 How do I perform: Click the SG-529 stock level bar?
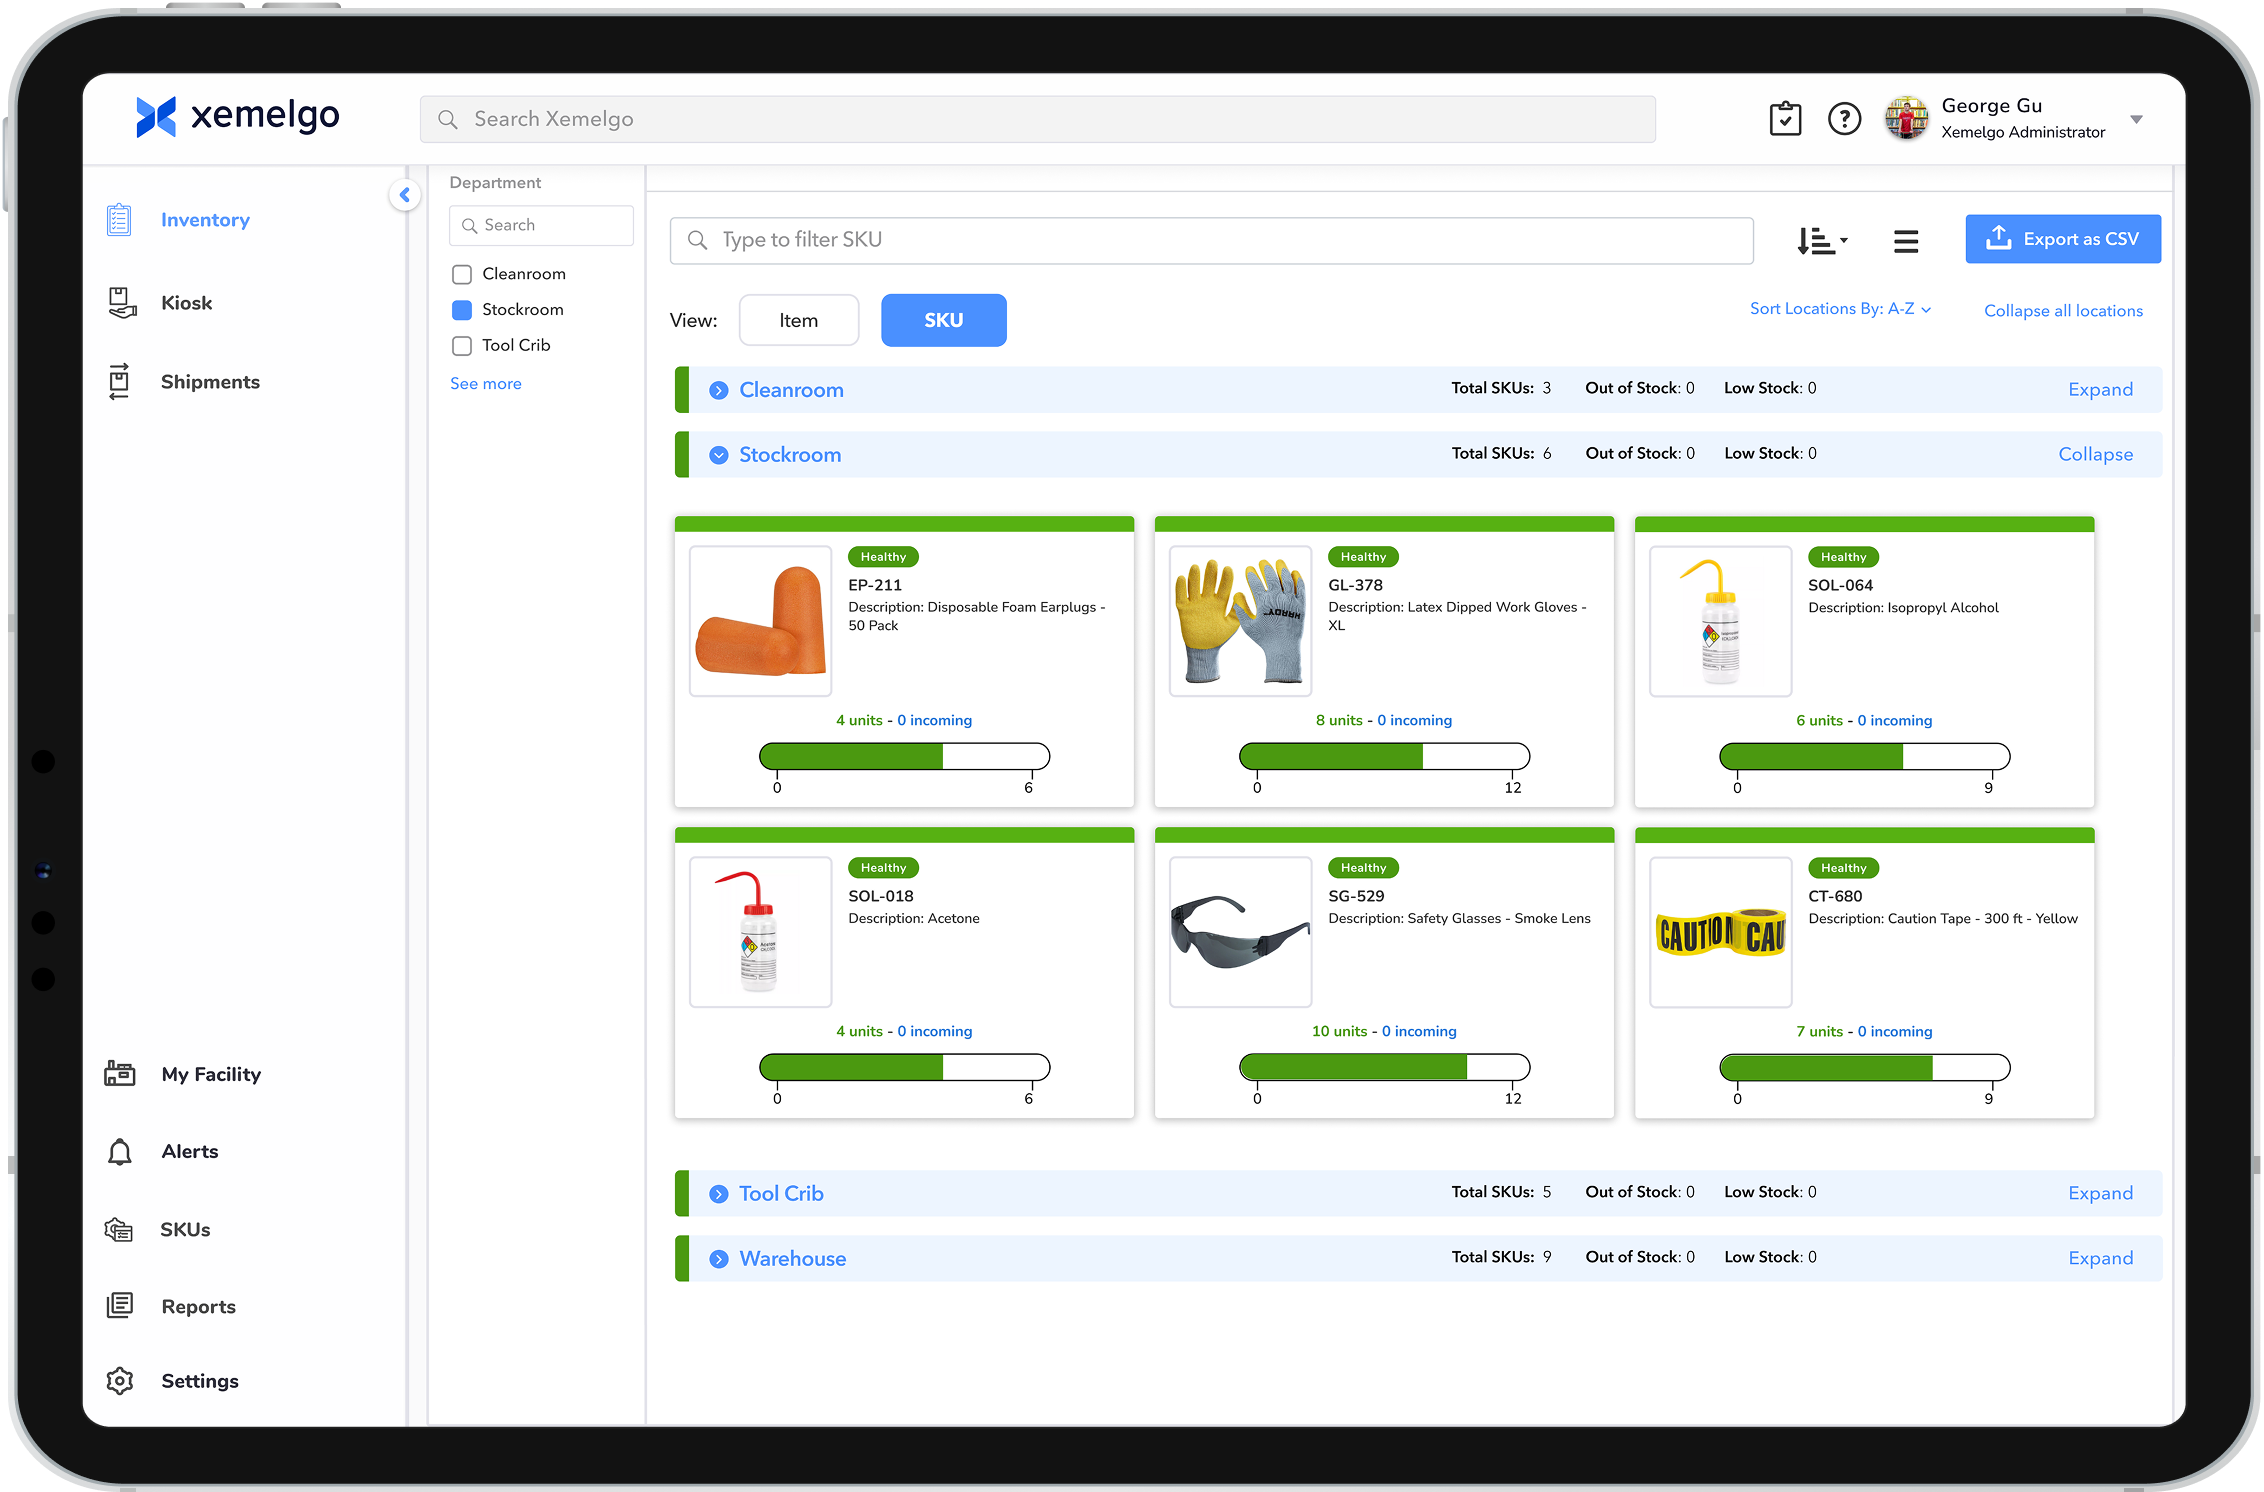click(1385, 1067)
